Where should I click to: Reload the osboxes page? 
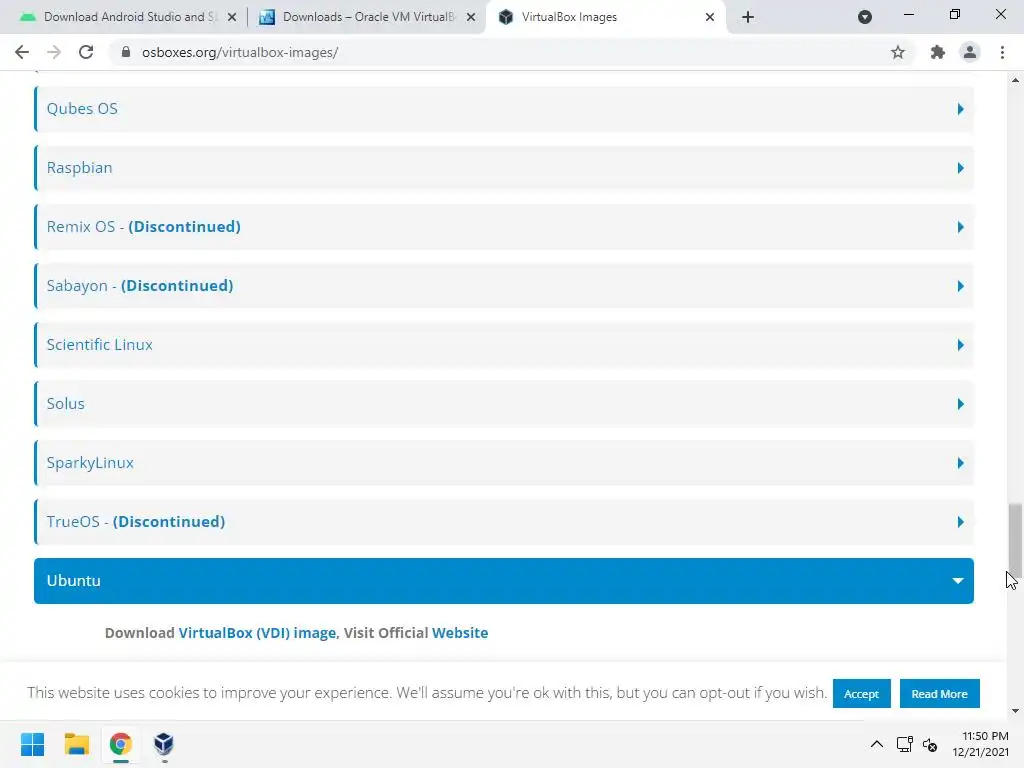(x=86, y=52)
